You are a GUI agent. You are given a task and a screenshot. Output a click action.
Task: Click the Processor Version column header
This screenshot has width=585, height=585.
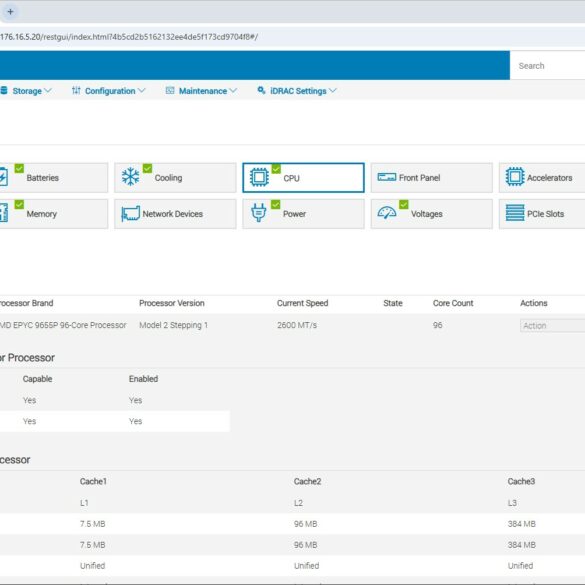coord(172,303)
